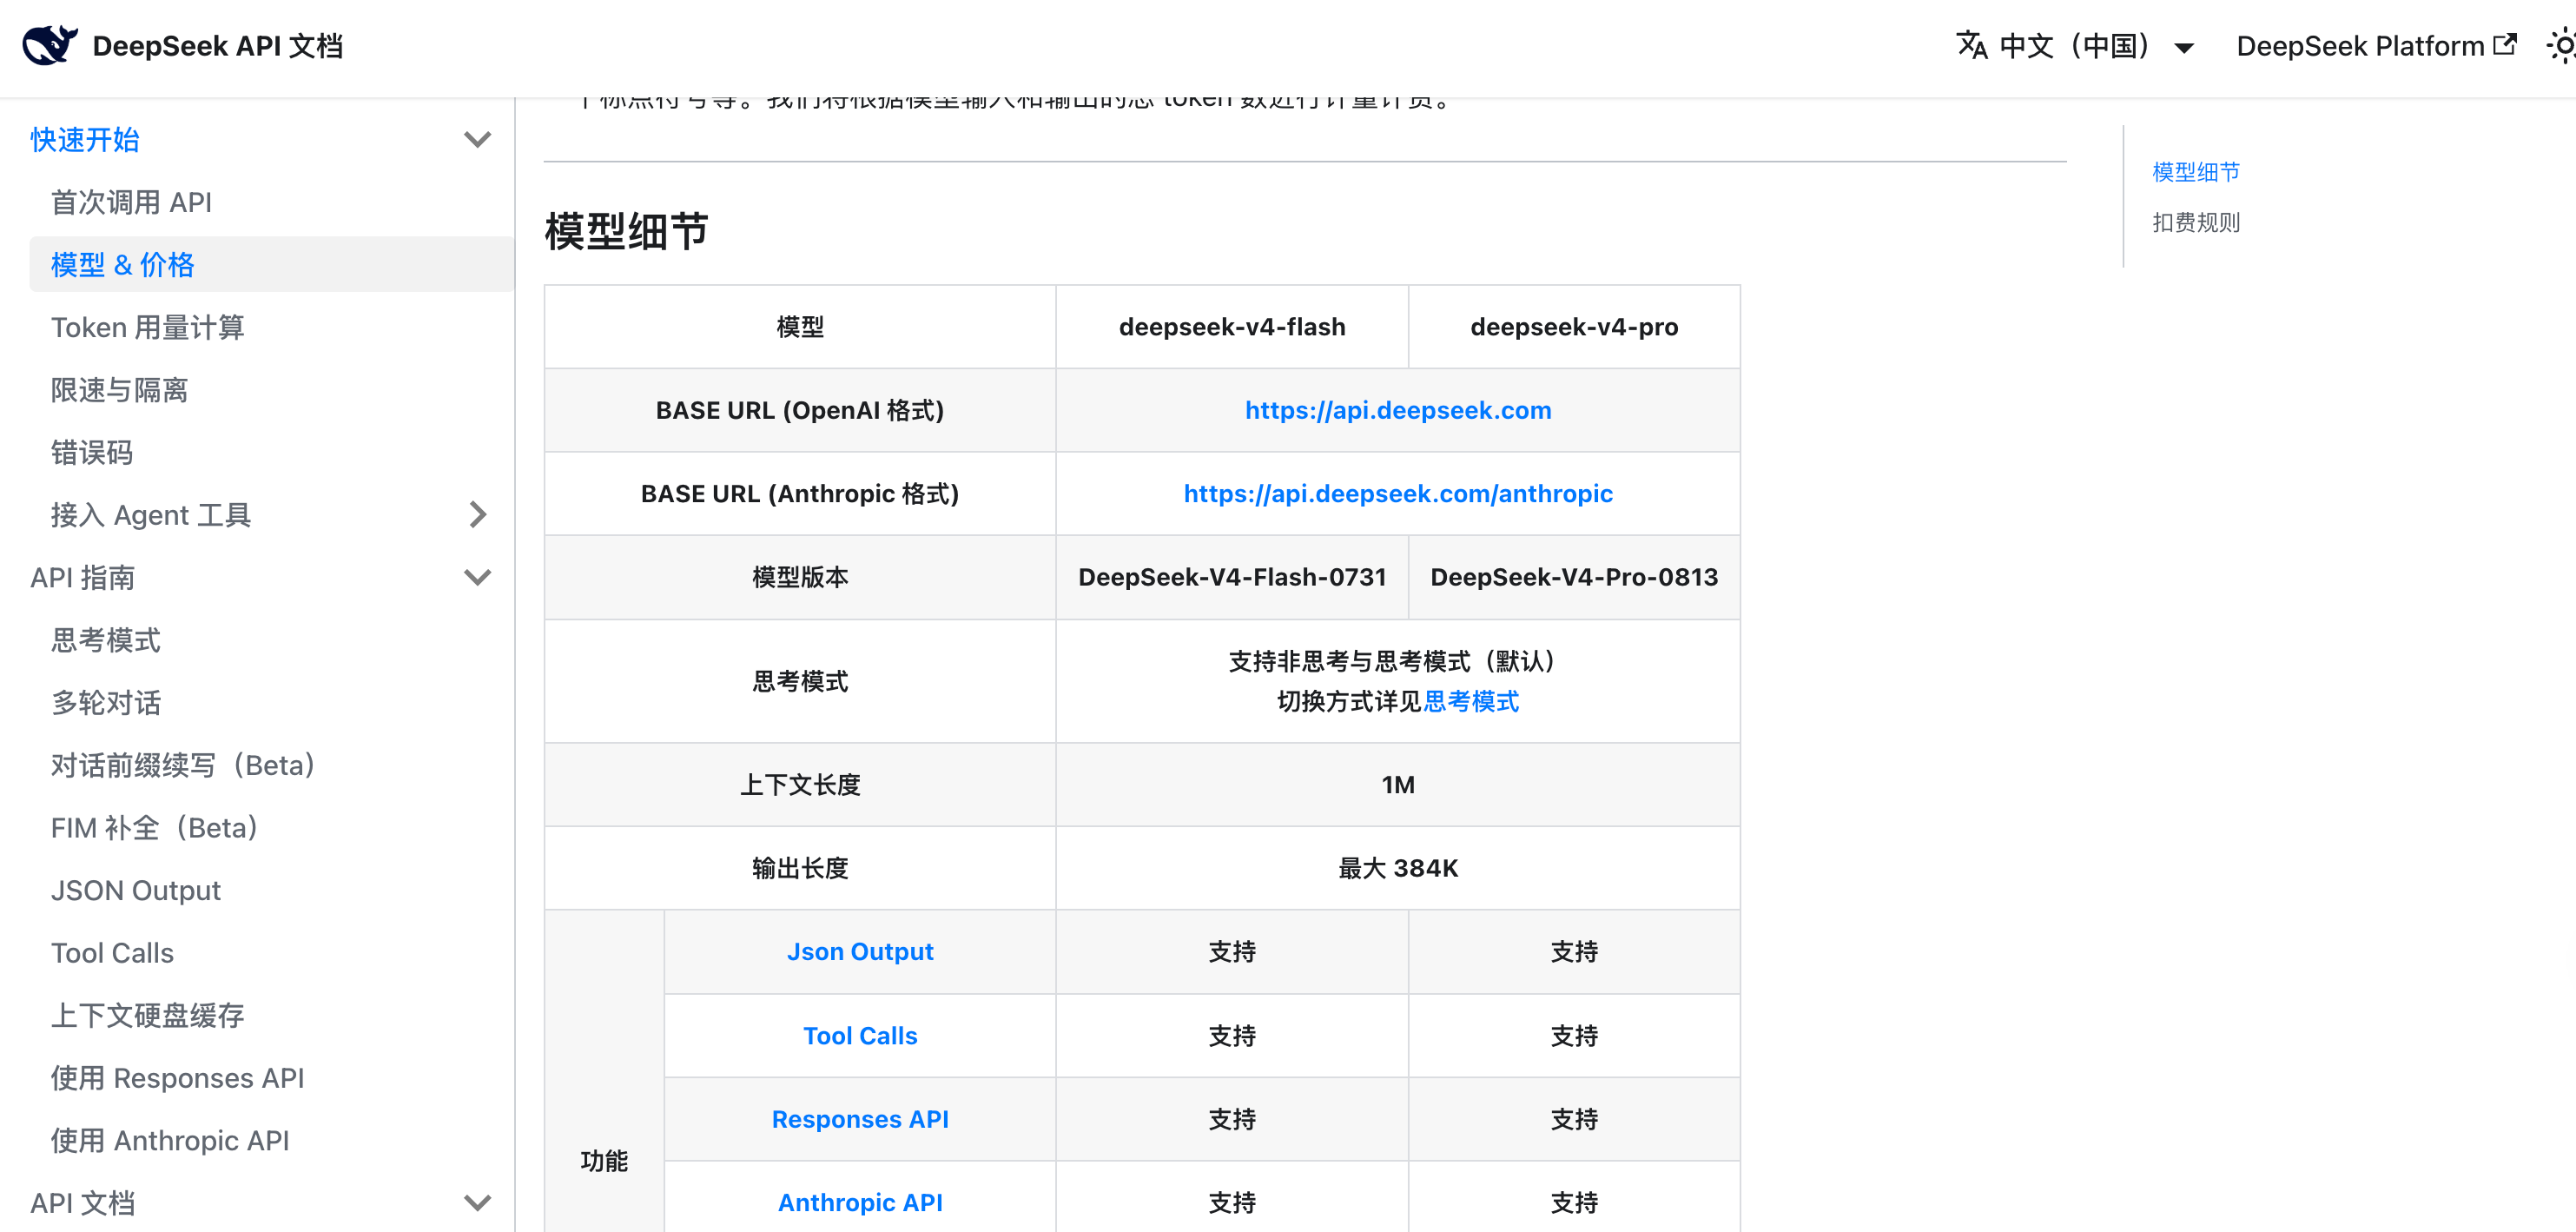This screenshot has width=2576, height=1232.
Task: Click the API 文档 category label
Action: point(82,1203)
